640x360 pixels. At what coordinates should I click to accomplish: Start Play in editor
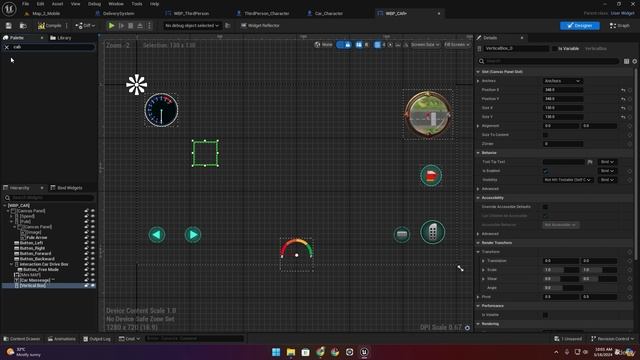111,26
